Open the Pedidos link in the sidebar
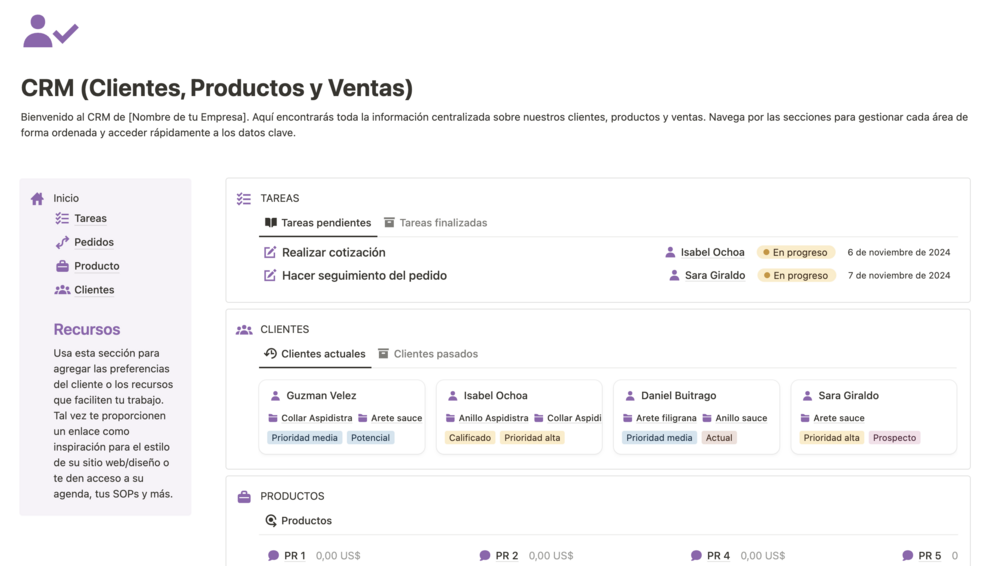Screen dimensions: 1005x566 click(x=94, y=243)
